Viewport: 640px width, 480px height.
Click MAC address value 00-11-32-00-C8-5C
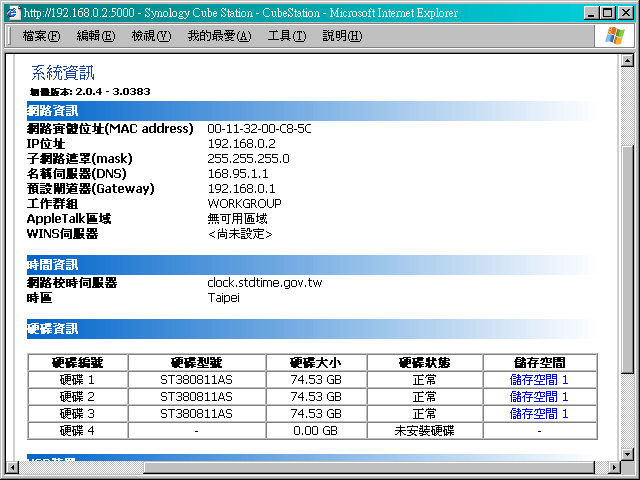(259, 129)
